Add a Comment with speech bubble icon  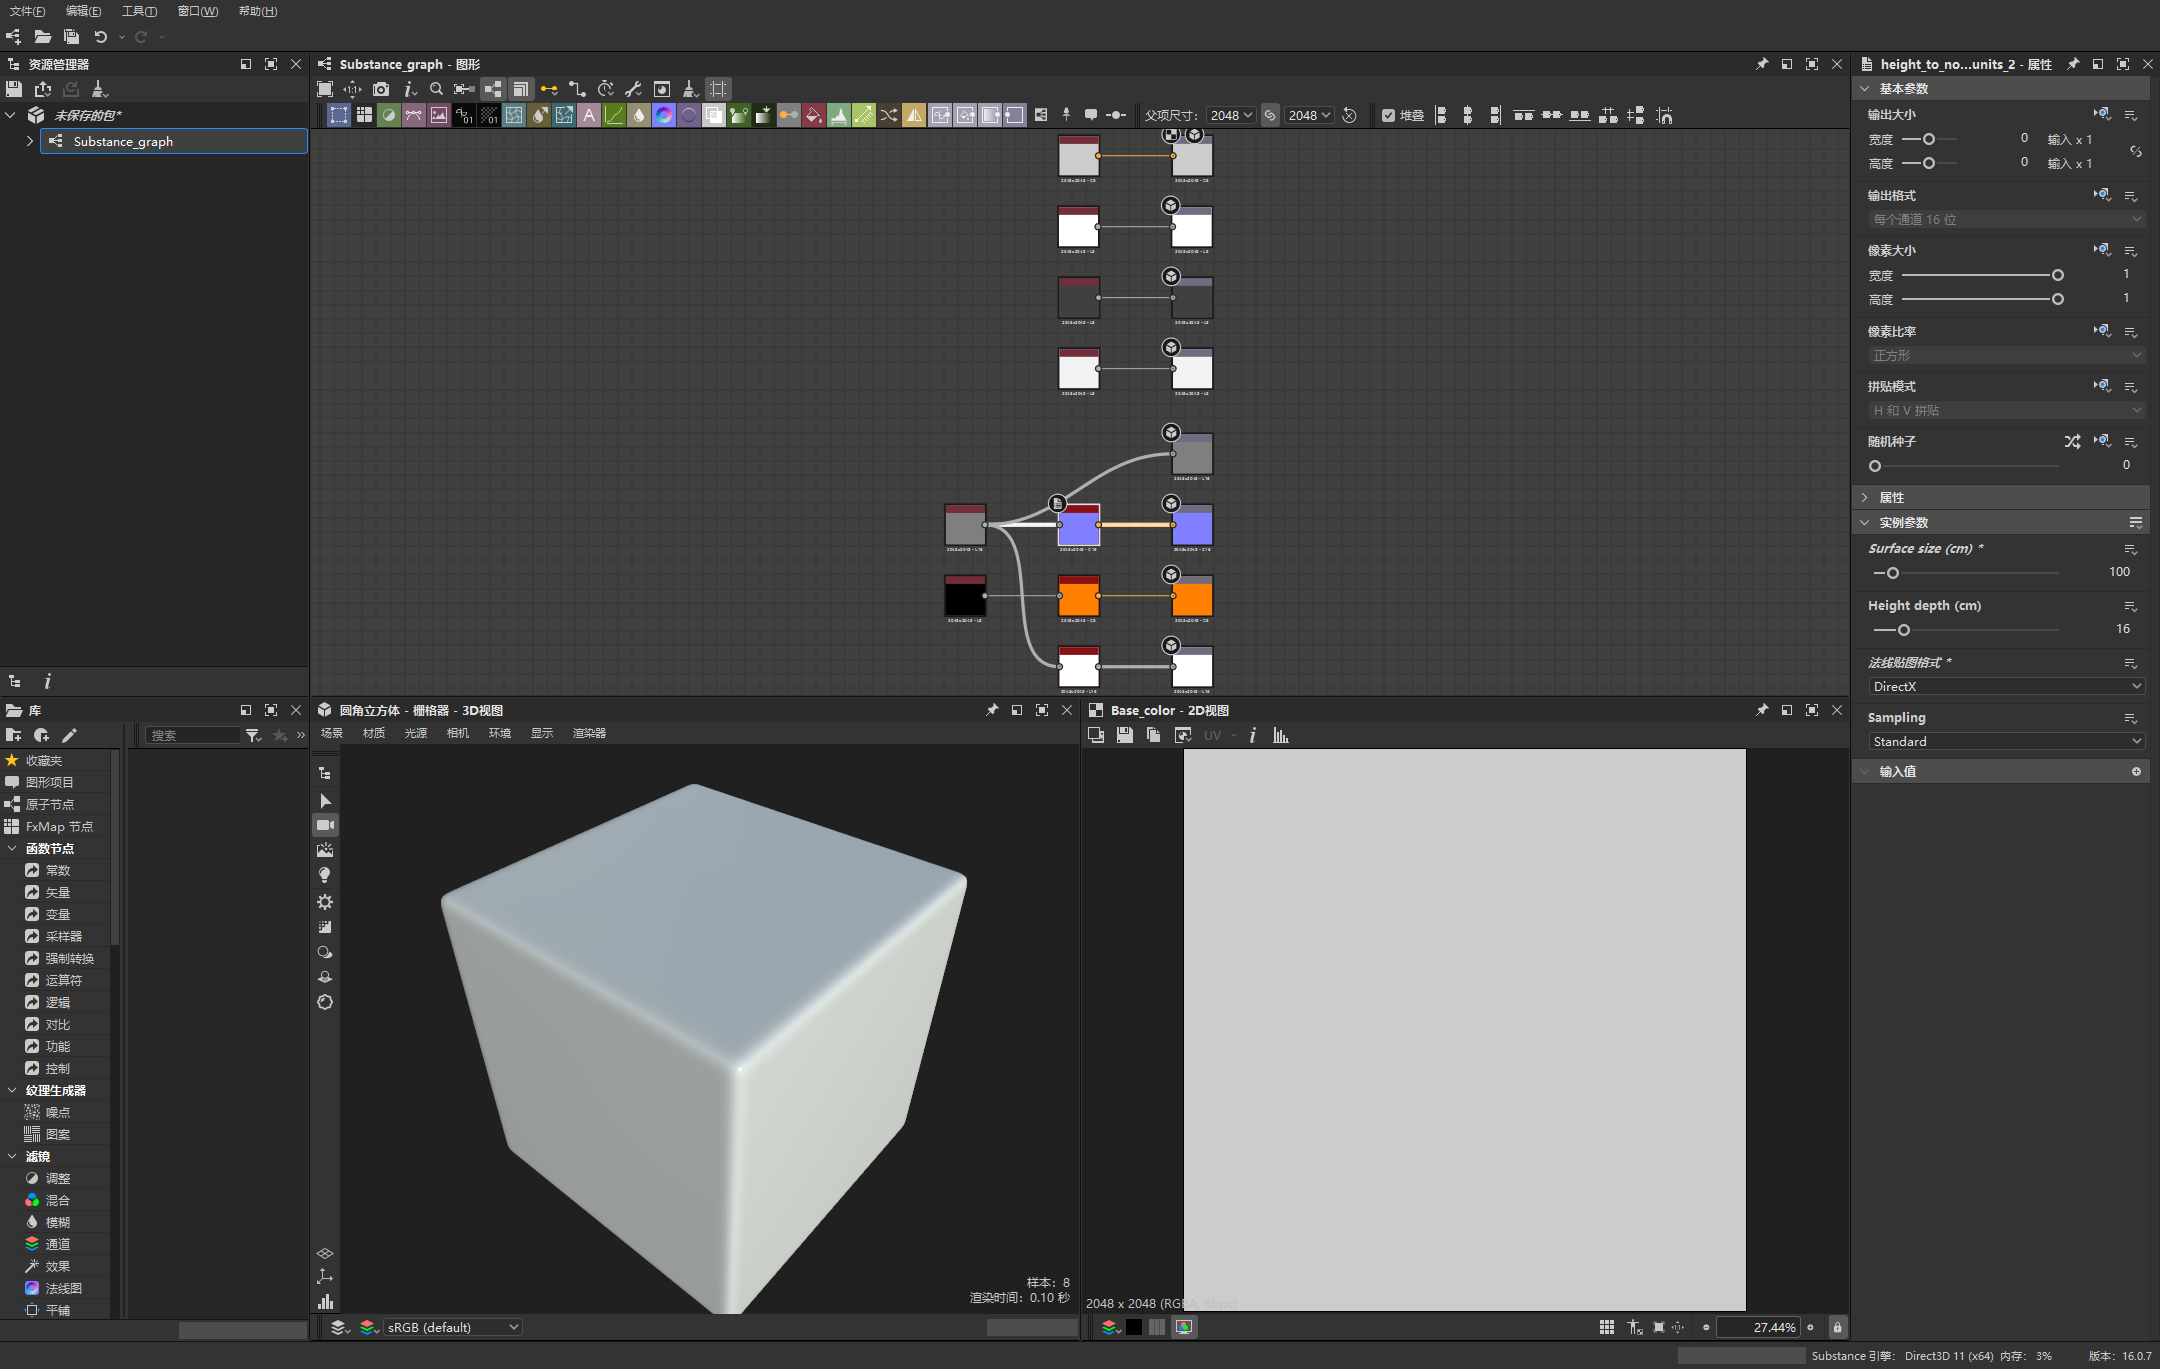coord(1091,115)
